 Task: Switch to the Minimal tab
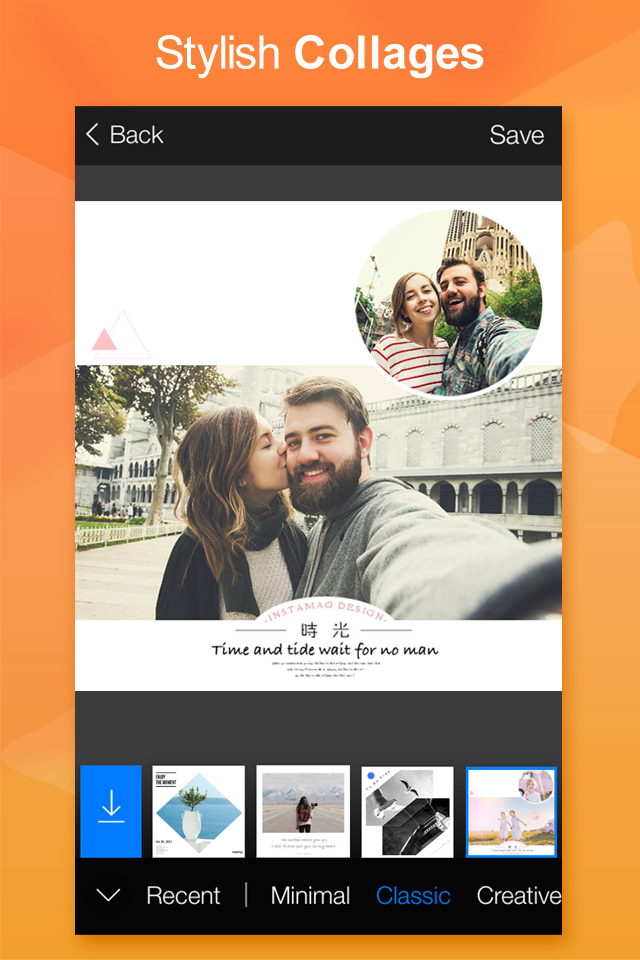(x=311, y=896)
